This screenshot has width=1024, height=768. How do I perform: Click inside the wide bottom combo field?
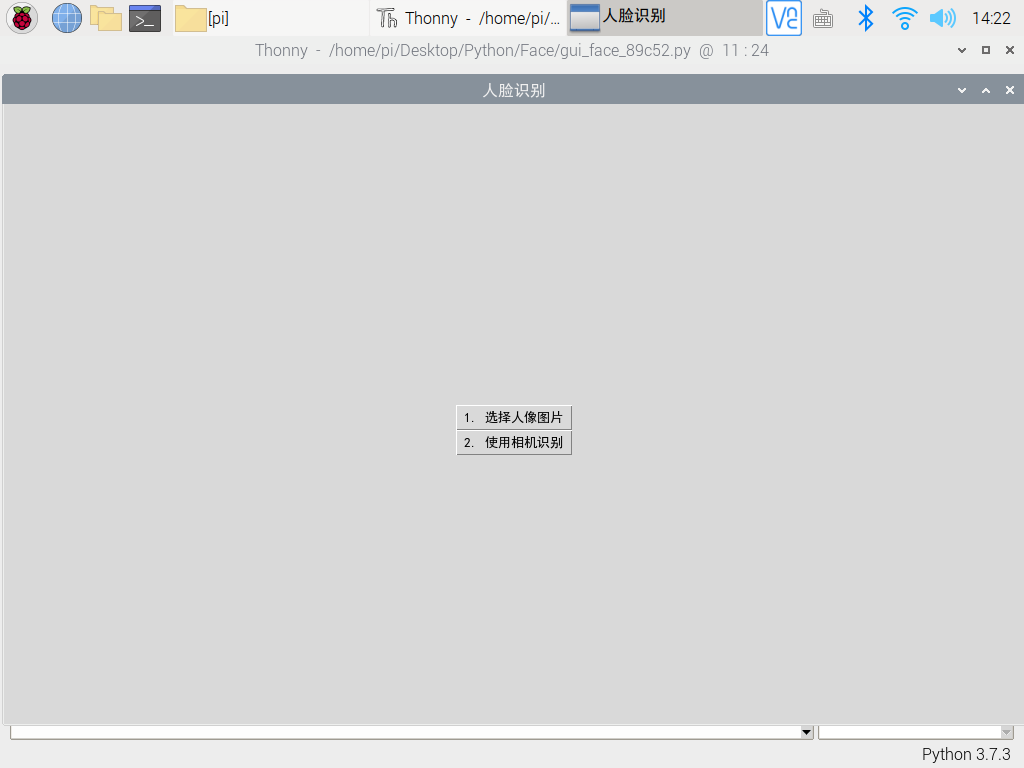[x=405, y=732]
